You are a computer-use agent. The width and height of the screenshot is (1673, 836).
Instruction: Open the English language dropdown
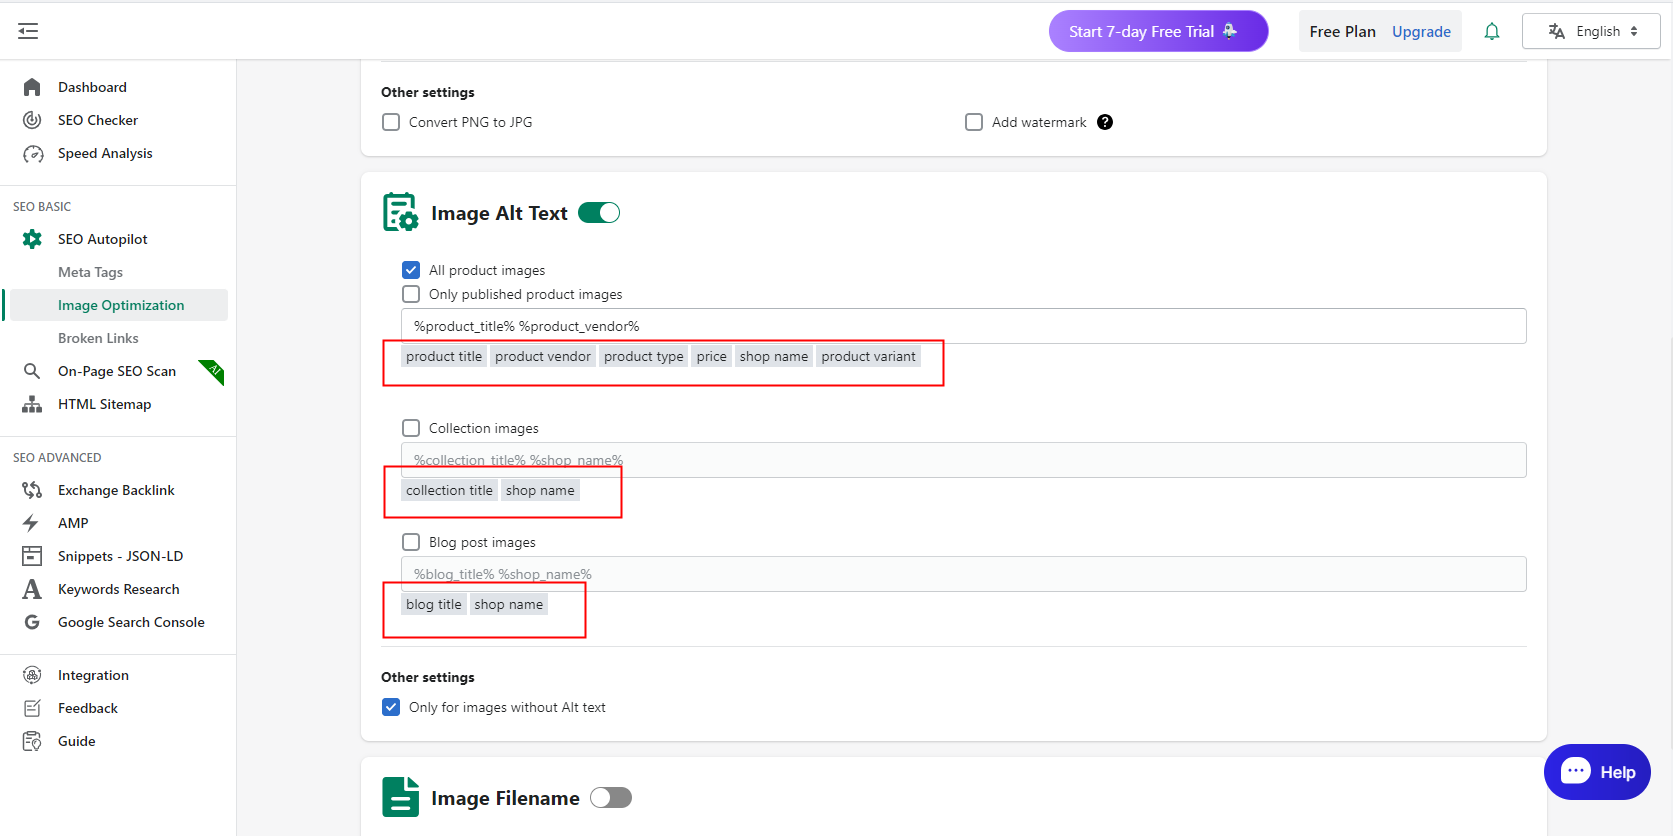[1591, 31]
